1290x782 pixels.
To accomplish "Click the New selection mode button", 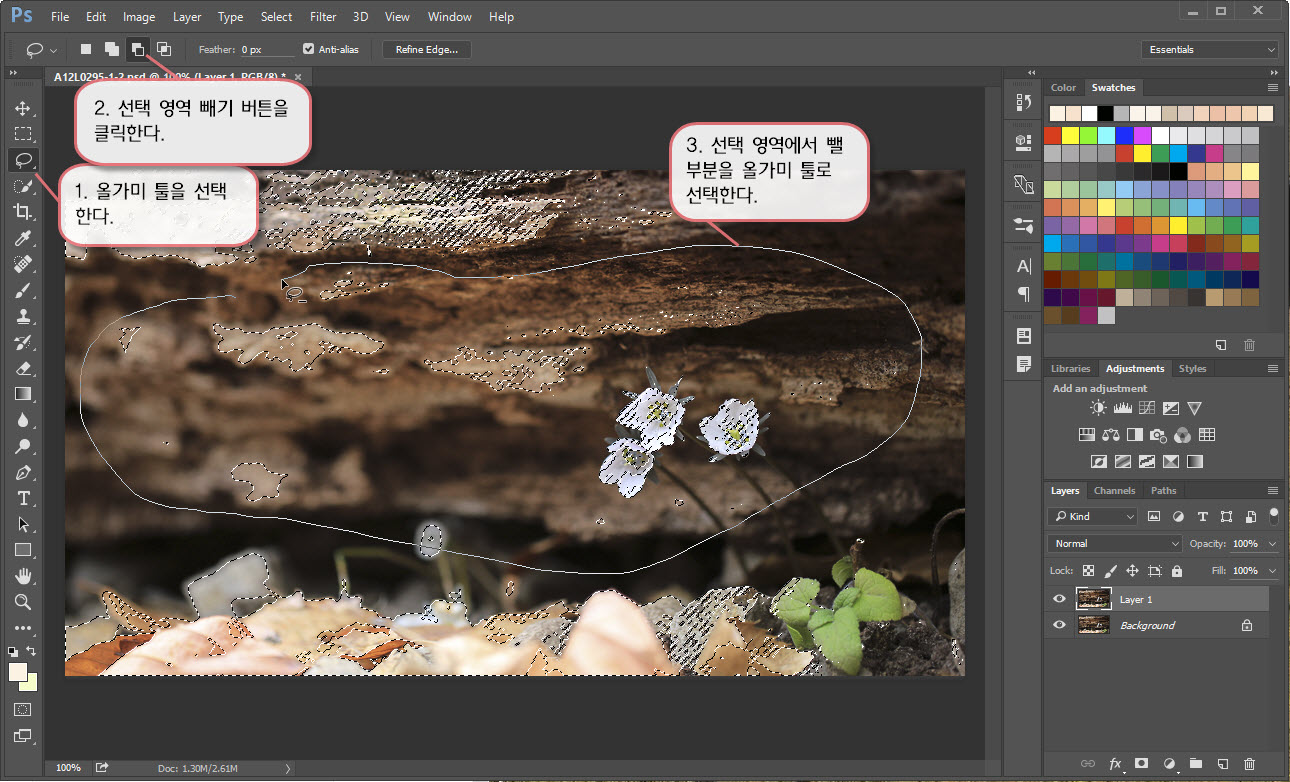I will point(86,49).
